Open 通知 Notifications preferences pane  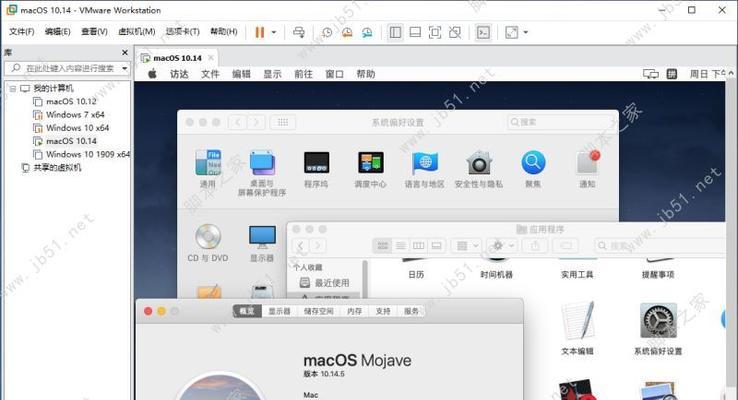tap(587, 168)
